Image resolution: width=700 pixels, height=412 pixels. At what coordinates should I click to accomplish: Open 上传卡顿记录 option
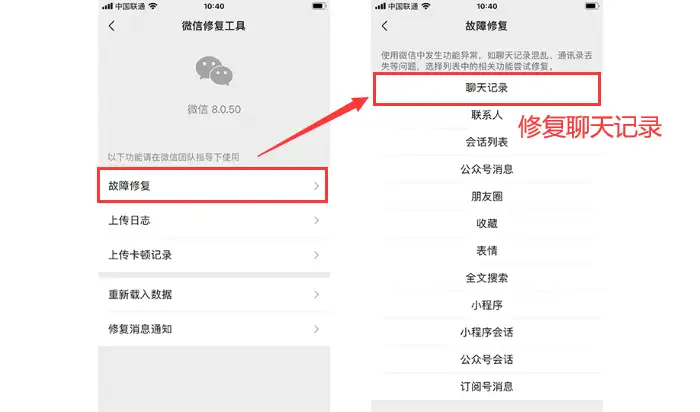point(214,255)
